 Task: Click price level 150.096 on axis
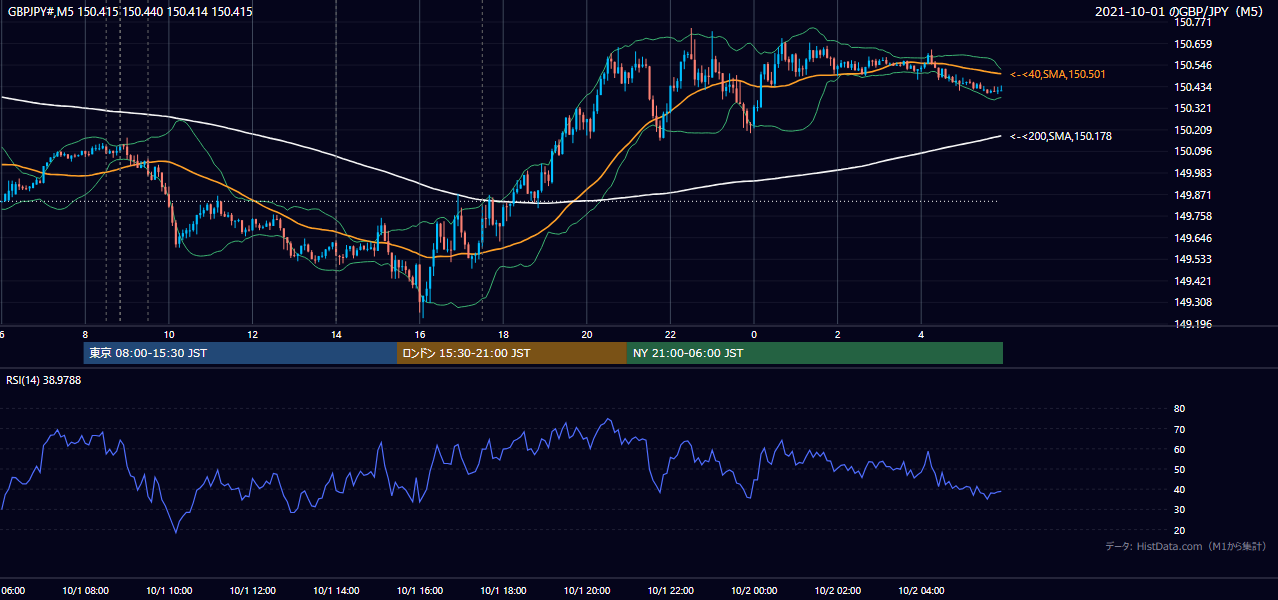1193,152
